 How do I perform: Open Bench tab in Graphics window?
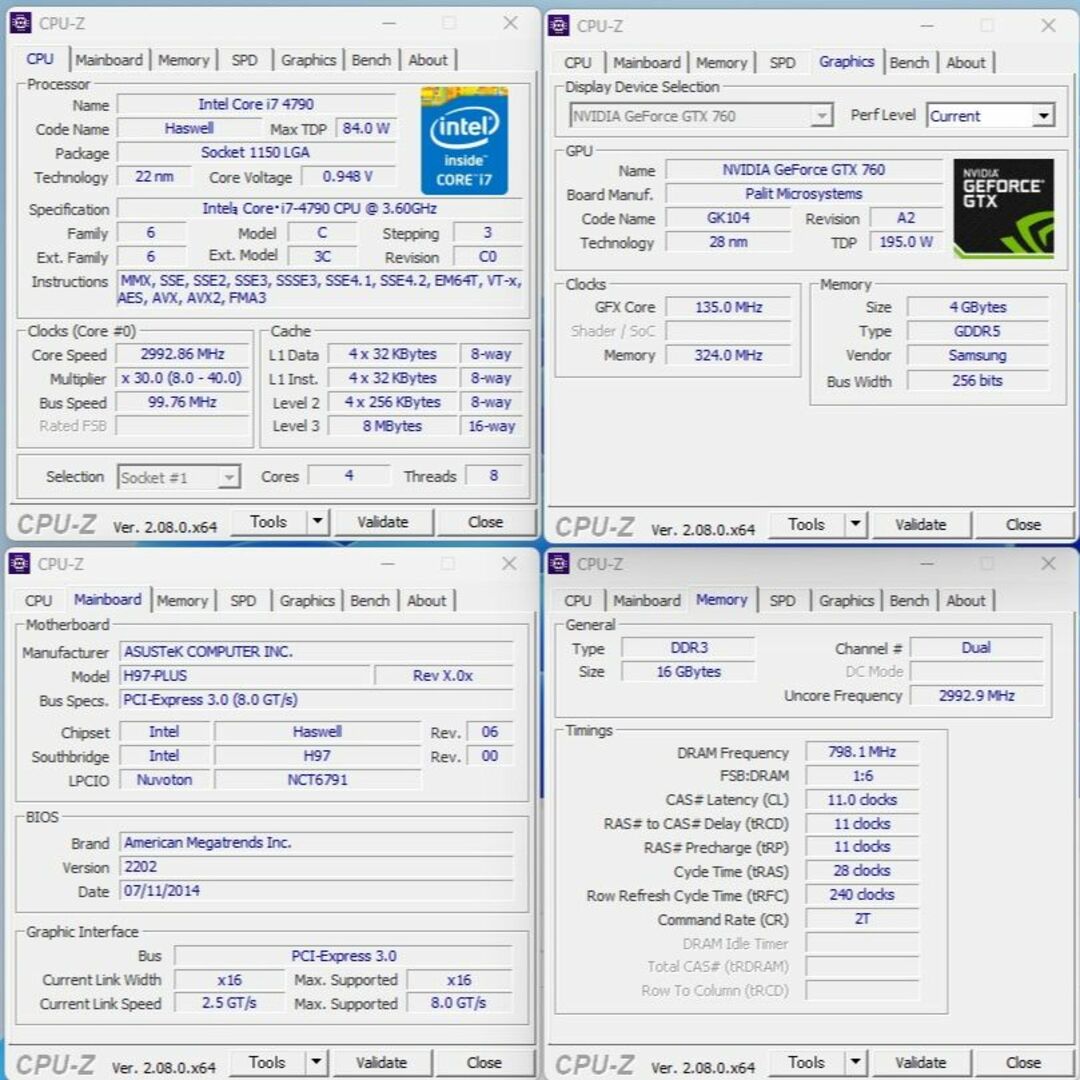909,63
